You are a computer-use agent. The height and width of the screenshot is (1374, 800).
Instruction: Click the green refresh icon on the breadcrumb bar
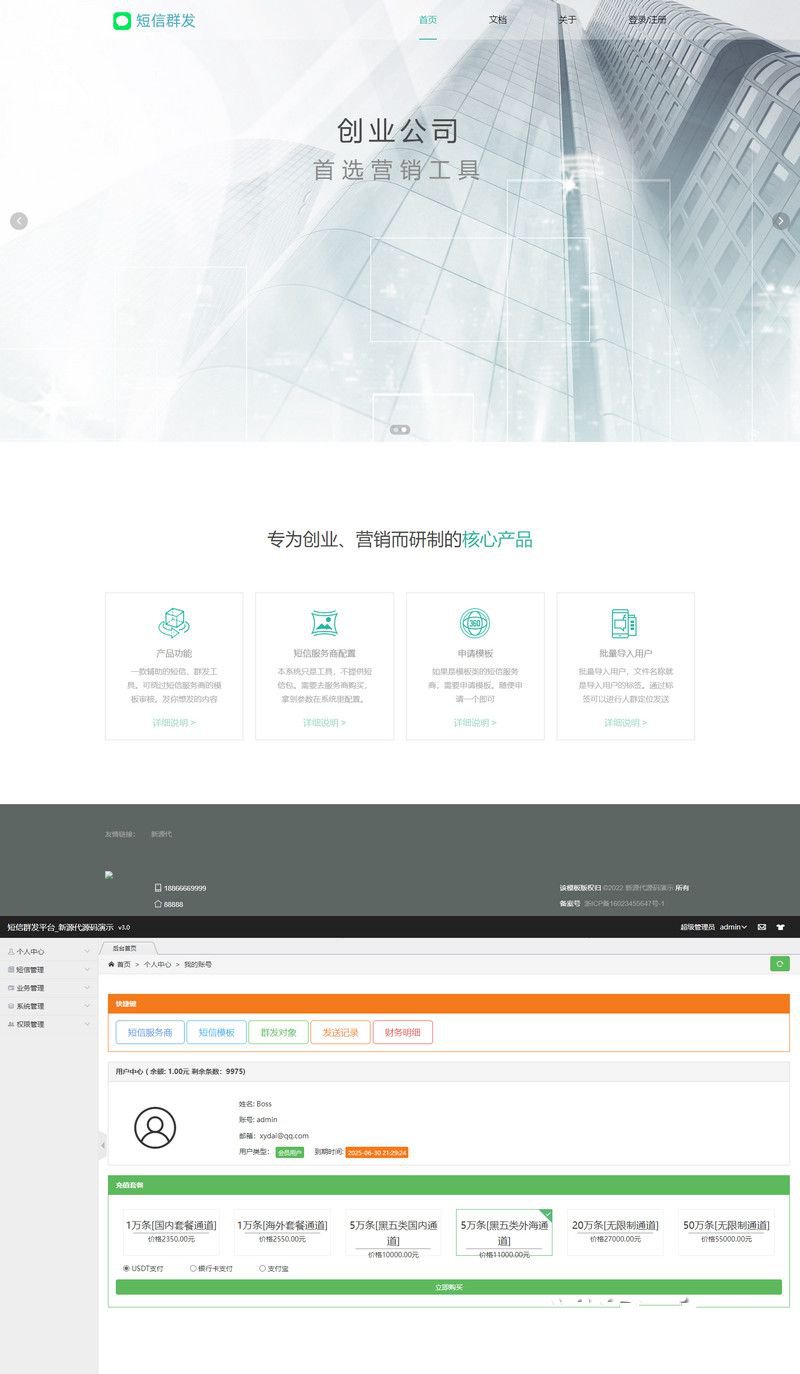tap(779, 964)
